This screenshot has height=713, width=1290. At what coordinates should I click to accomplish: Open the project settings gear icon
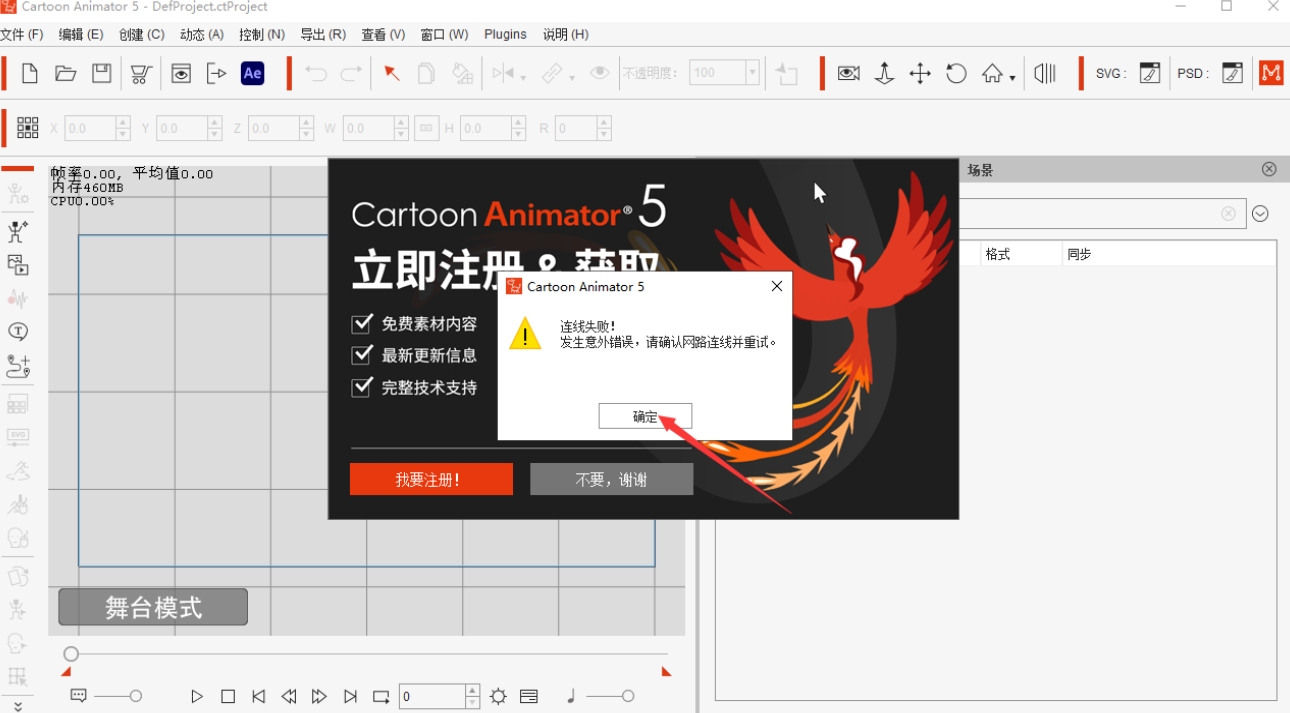point(499,696)
